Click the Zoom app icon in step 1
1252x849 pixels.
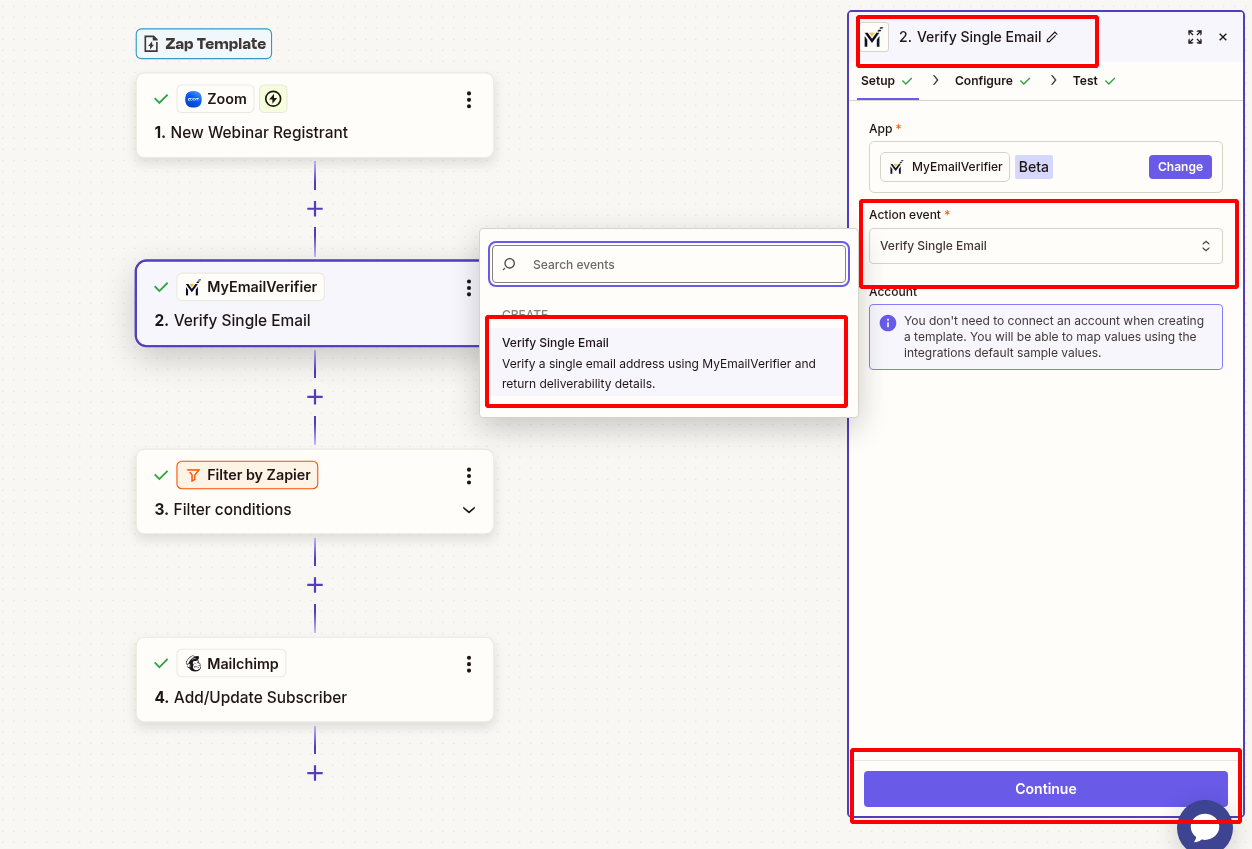pos(192,98)
